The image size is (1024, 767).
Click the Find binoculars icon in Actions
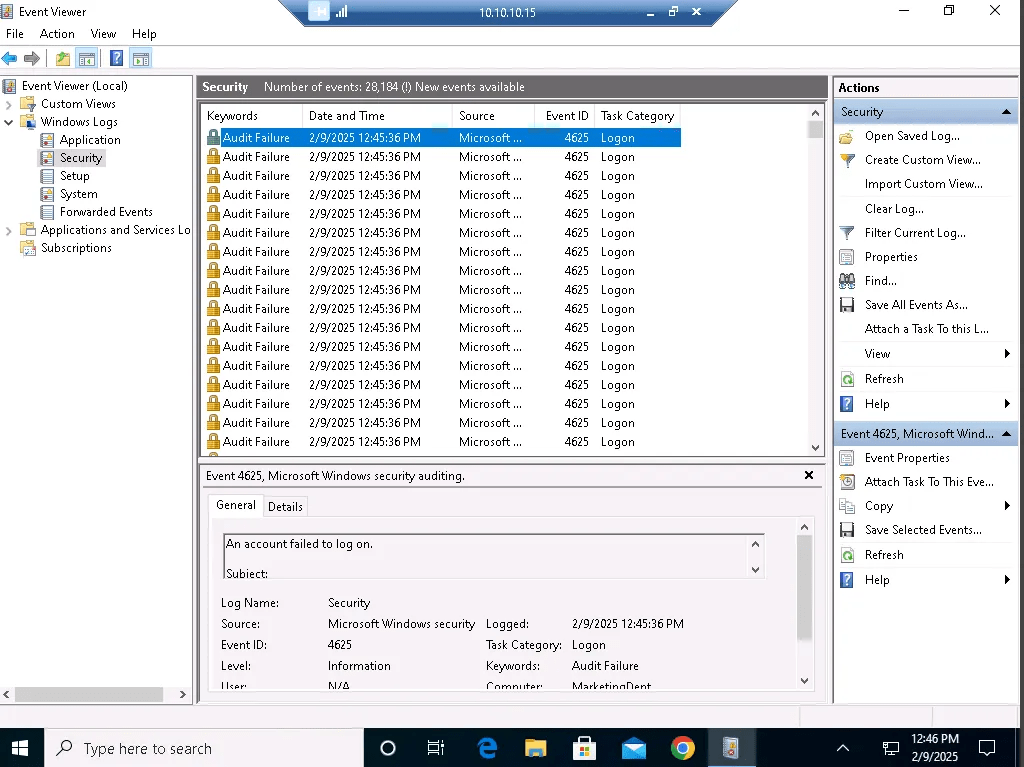point(847,281)
